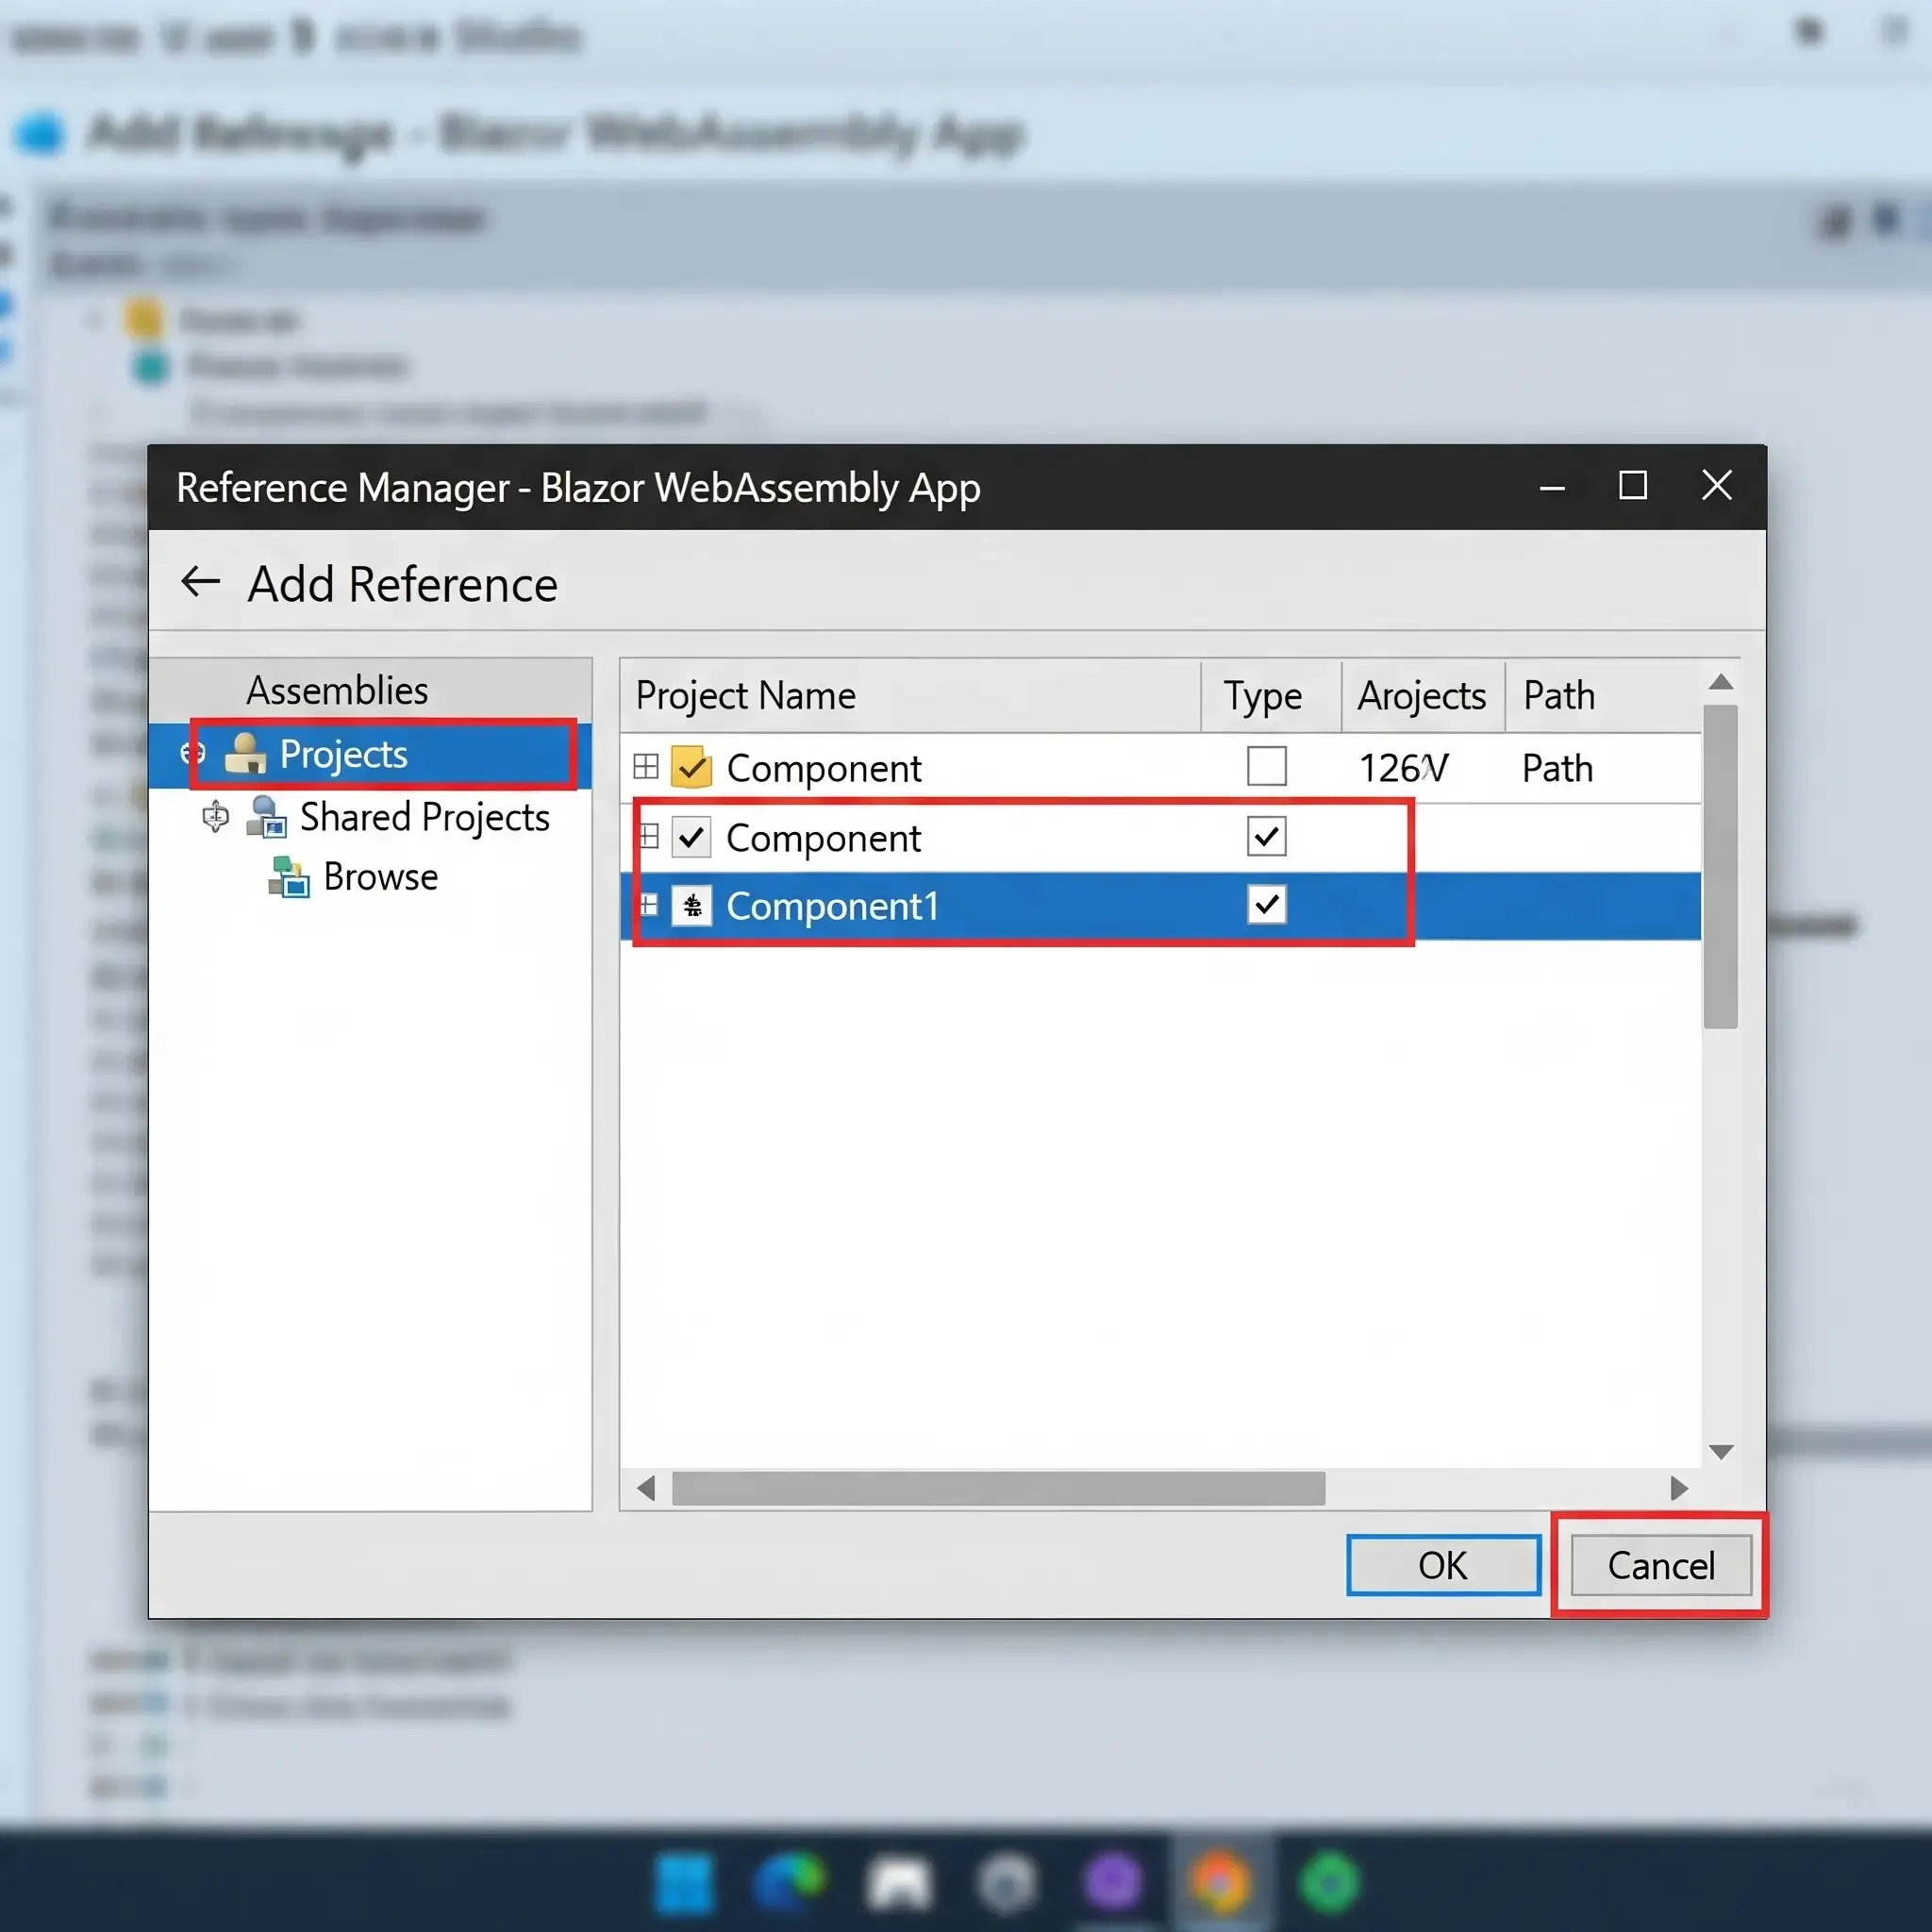
Task: Click the Projects folder icon
Action: tap(245, 754)
